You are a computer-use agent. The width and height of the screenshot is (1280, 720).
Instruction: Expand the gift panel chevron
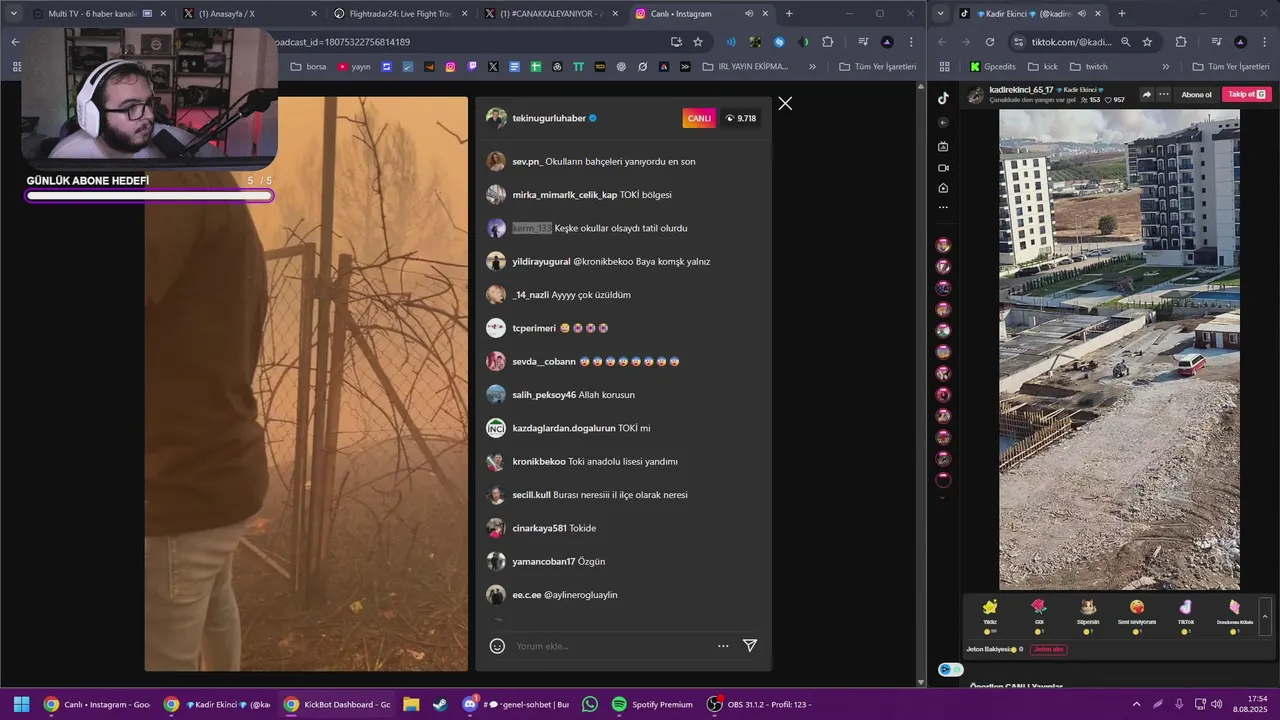click(x=1265, y=616)
